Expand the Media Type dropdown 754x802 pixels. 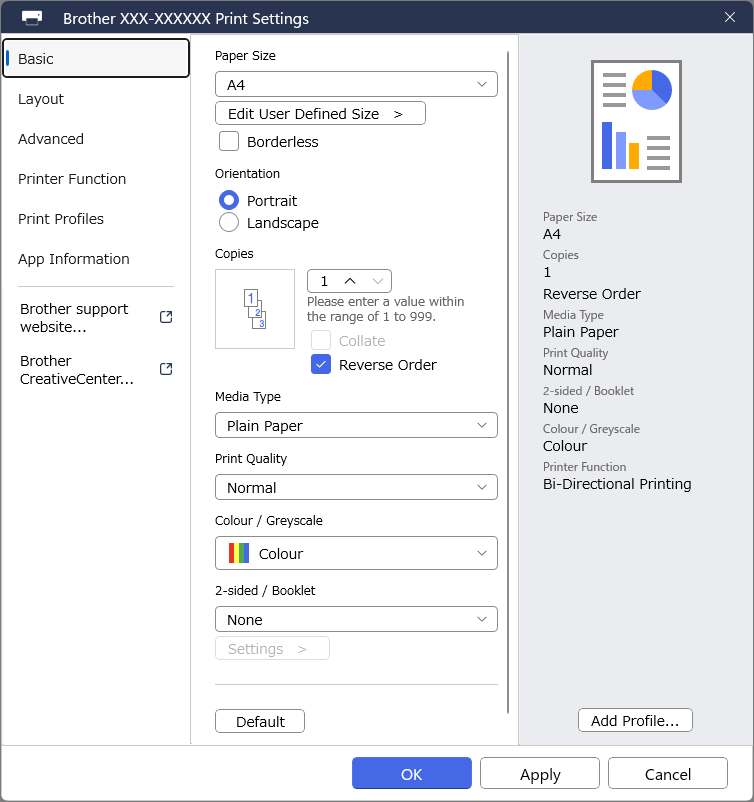[356, 426]
